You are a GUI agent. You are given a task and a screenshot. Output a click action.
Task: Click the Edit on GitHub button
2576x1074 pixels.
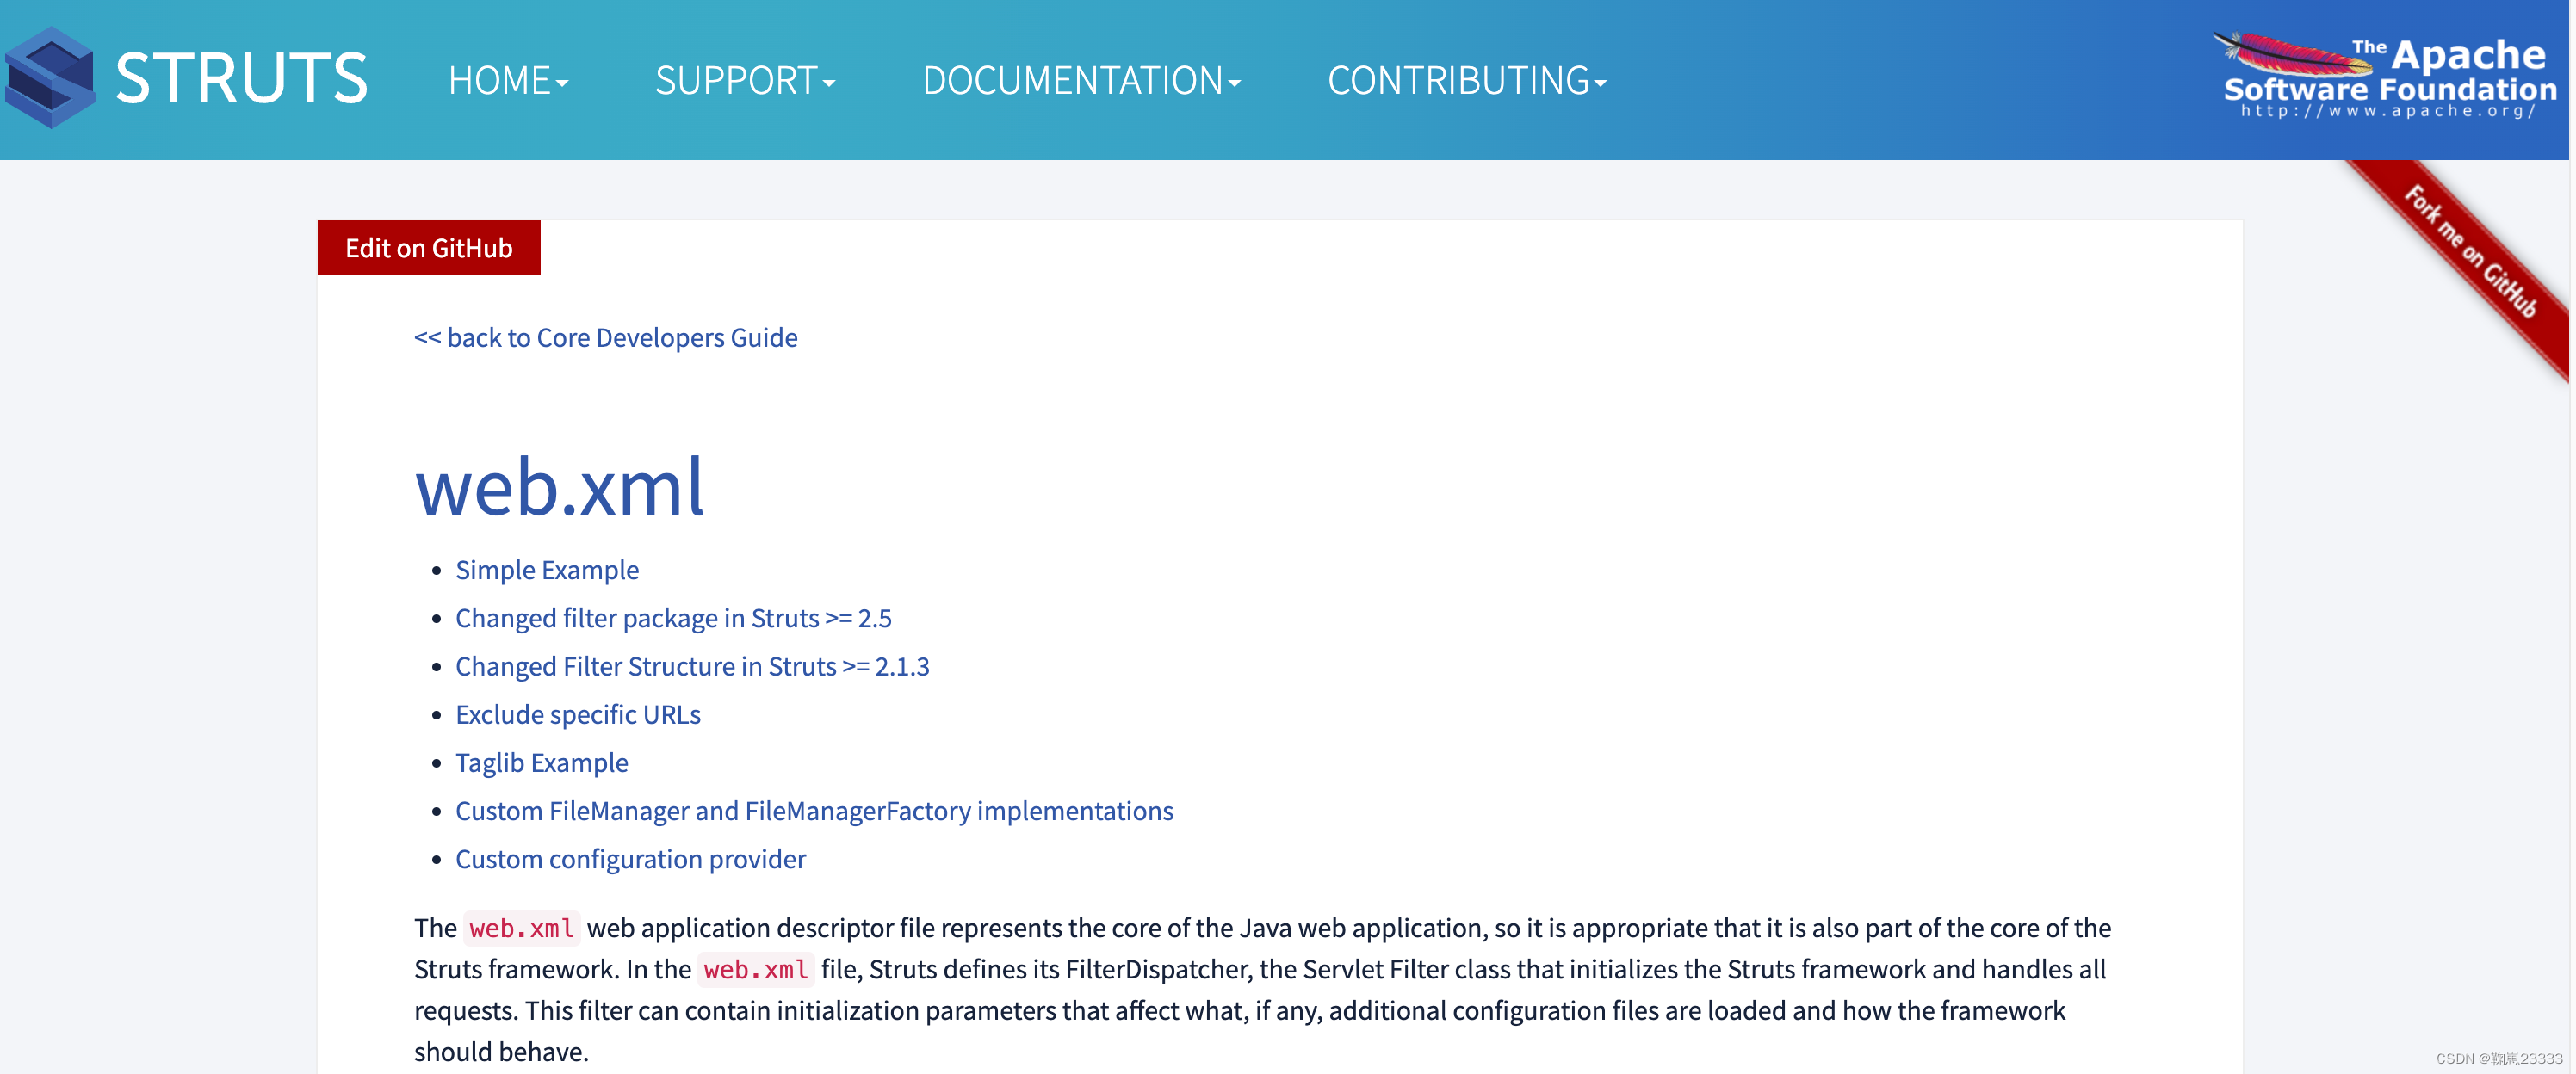pos(429,248)
